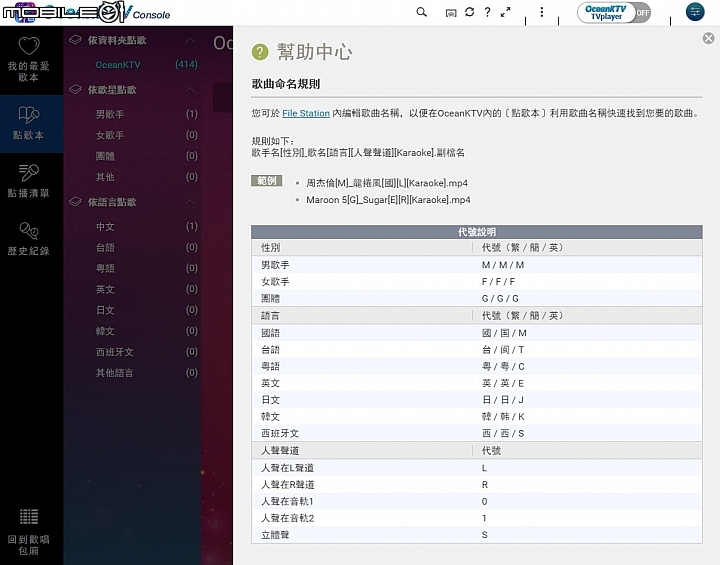Toggle fullscreen expand icon

click(x=505, y=12)
